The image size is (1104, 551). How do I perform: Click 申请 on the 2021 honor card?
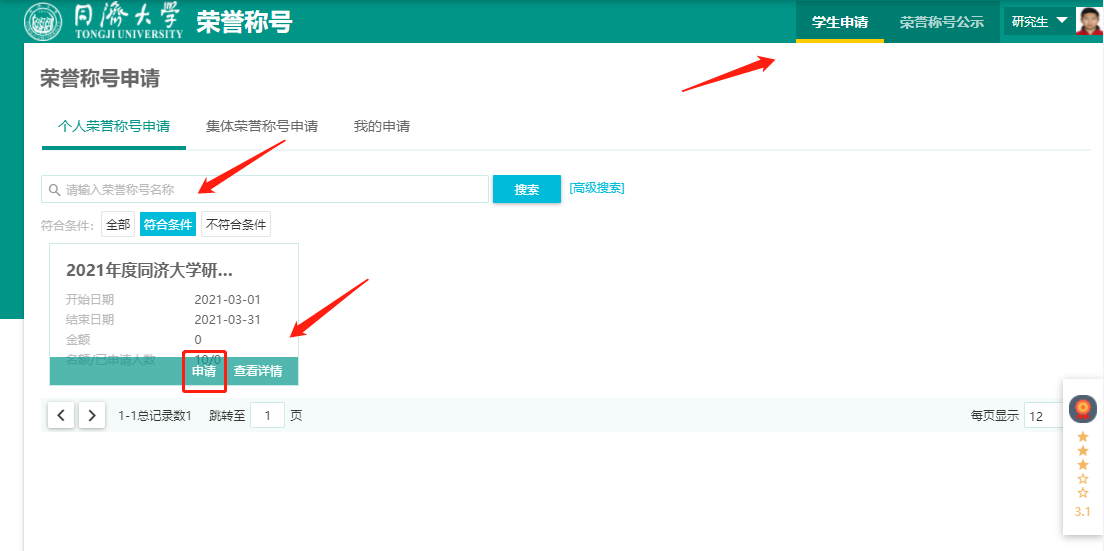tap(204, 371)
